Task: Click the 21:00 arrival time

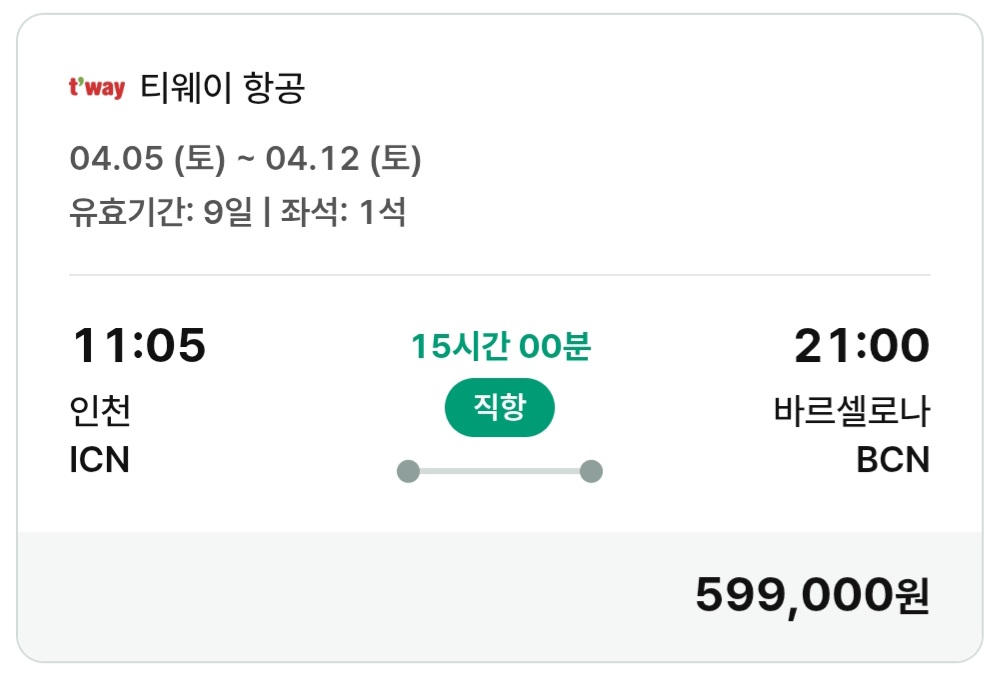Action: (x=861, y=346)
